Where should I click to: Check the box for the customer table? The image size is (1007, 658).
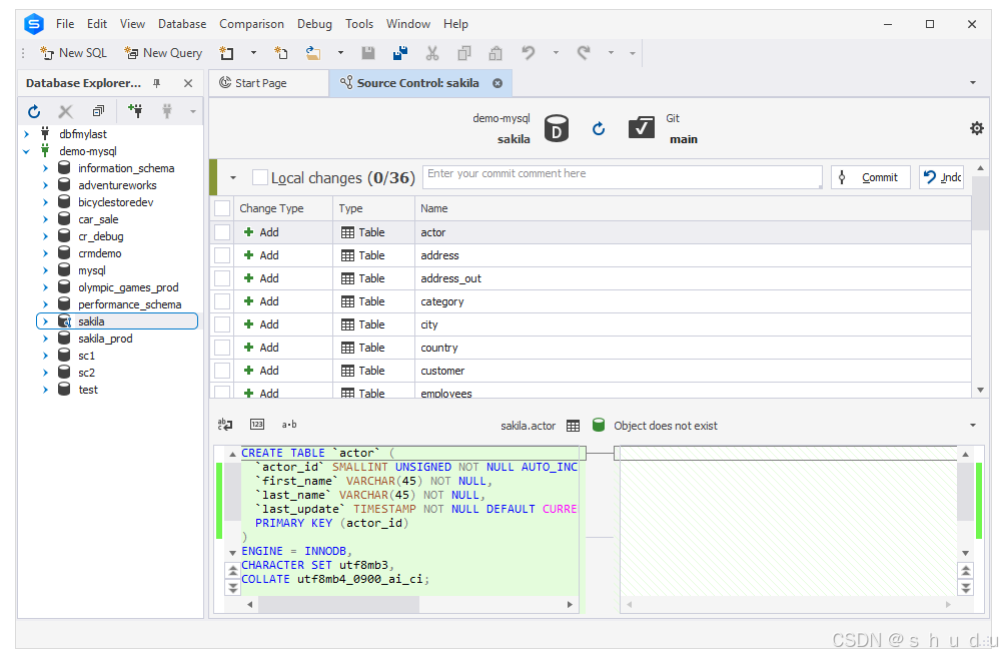pyautogui.click(x=222, y=371)
